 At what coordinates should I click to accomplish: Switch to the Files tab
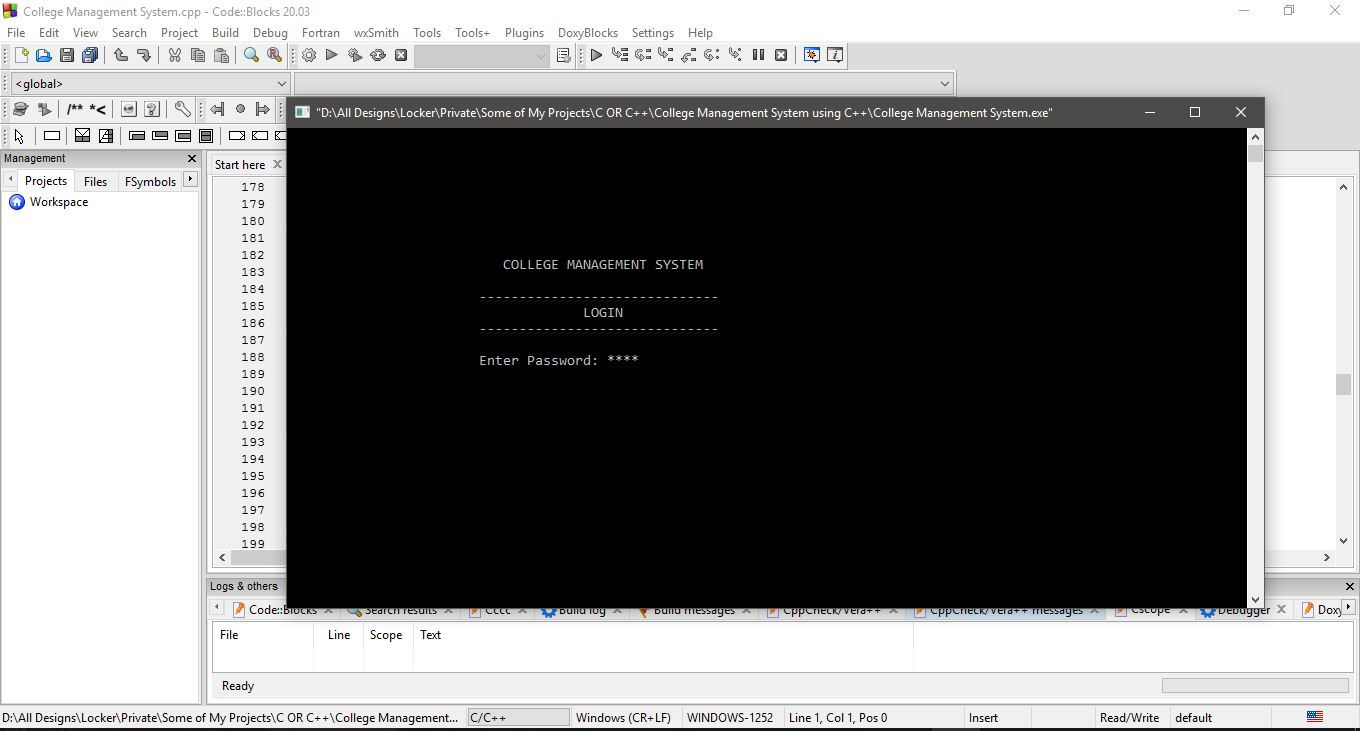95,181
